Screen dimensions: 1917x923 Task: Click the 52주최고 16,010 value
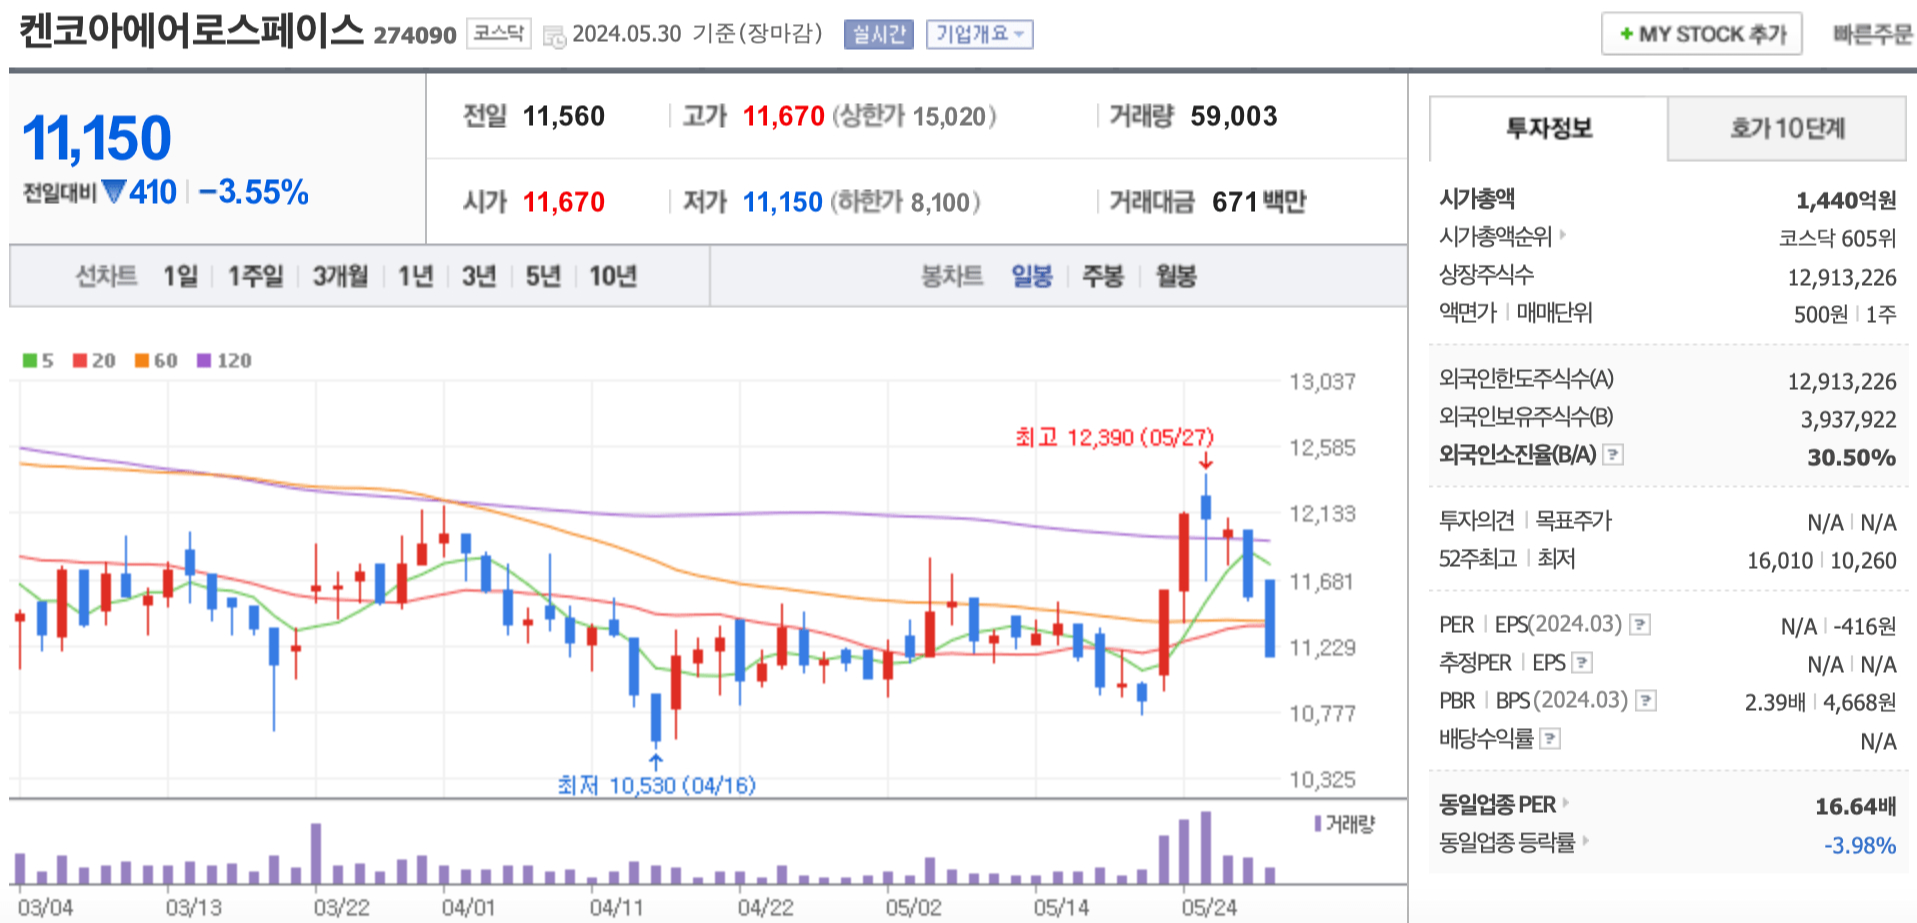[1780, 560]
